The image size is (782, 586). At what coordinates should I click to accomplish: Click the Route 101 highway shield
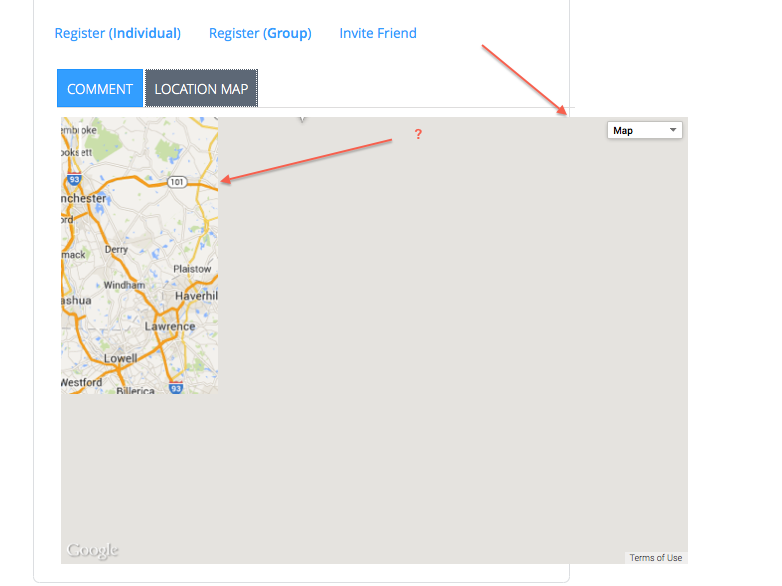177,182
